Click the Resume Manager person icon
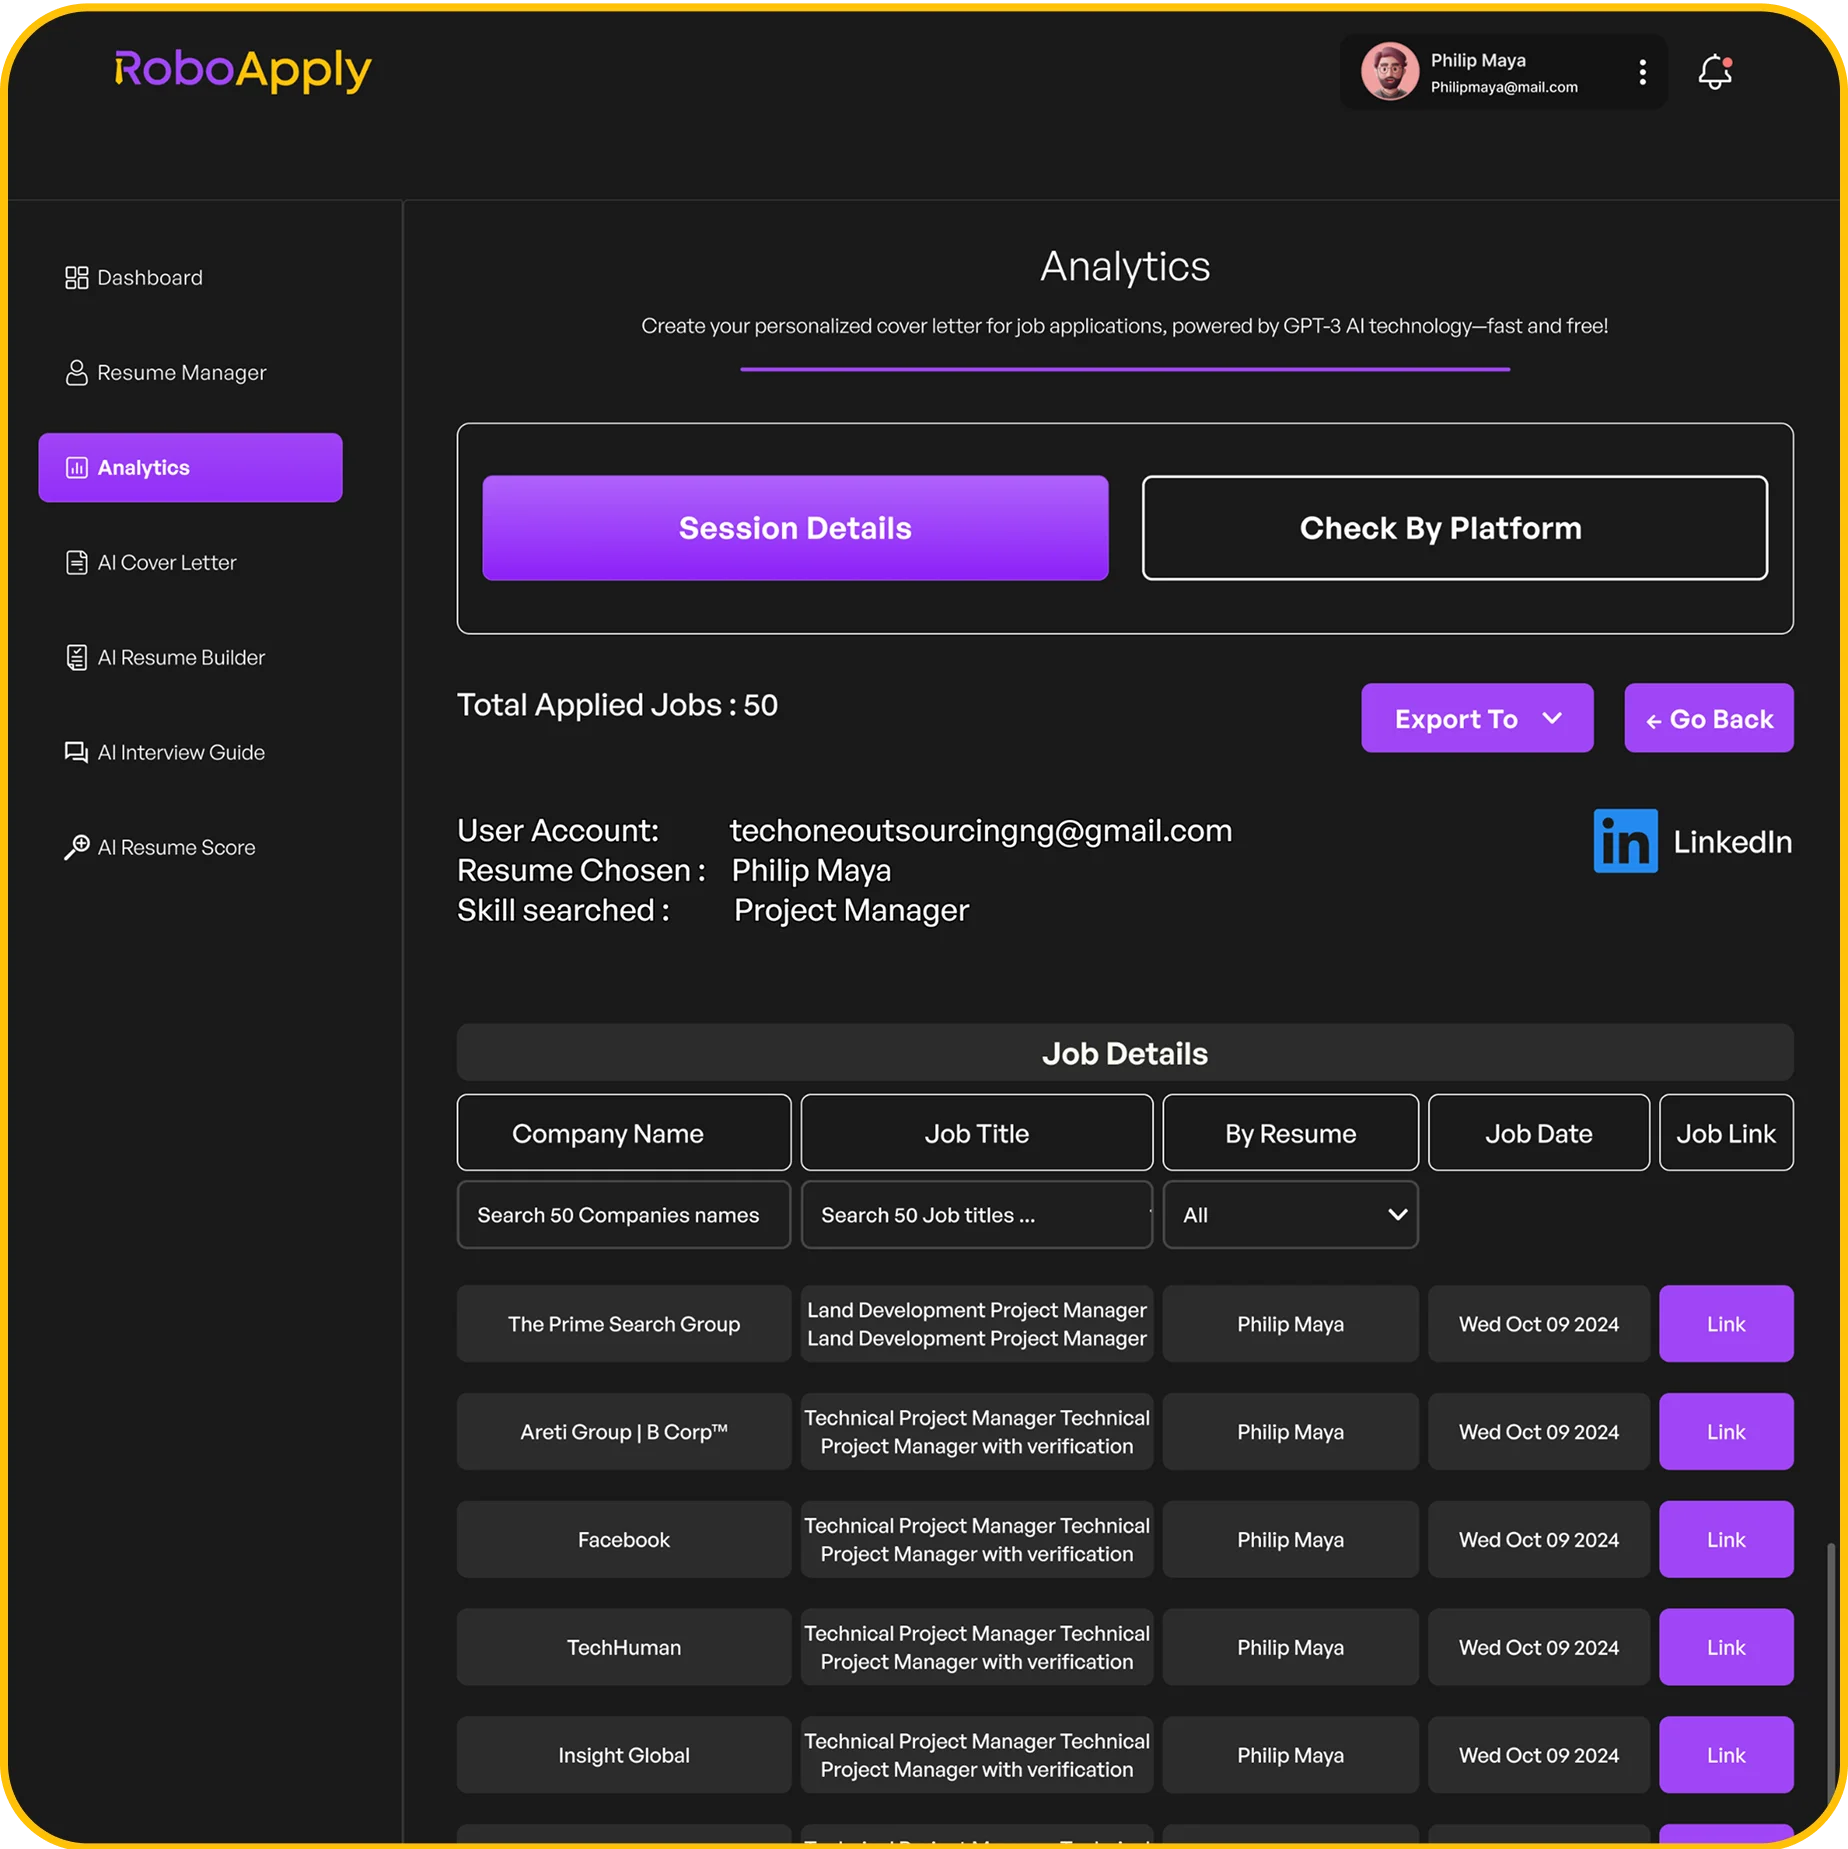 [76, 373]
